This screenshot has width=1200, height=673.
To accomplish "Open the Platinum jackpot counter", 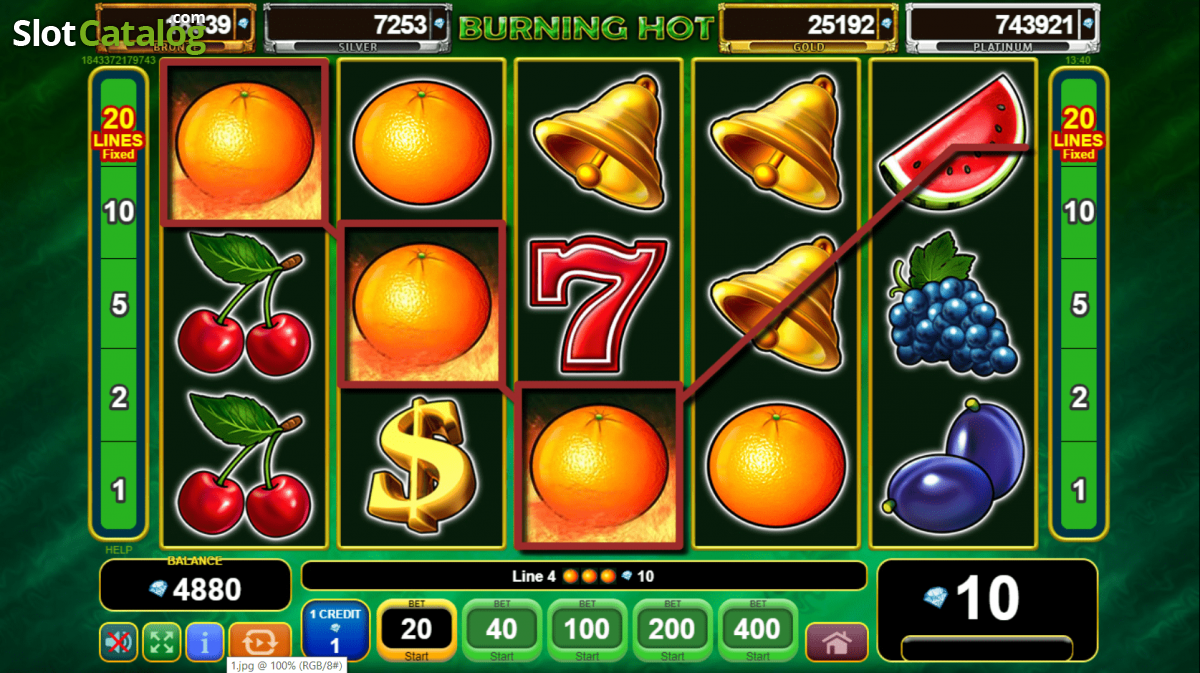I will coord(1003,28).
